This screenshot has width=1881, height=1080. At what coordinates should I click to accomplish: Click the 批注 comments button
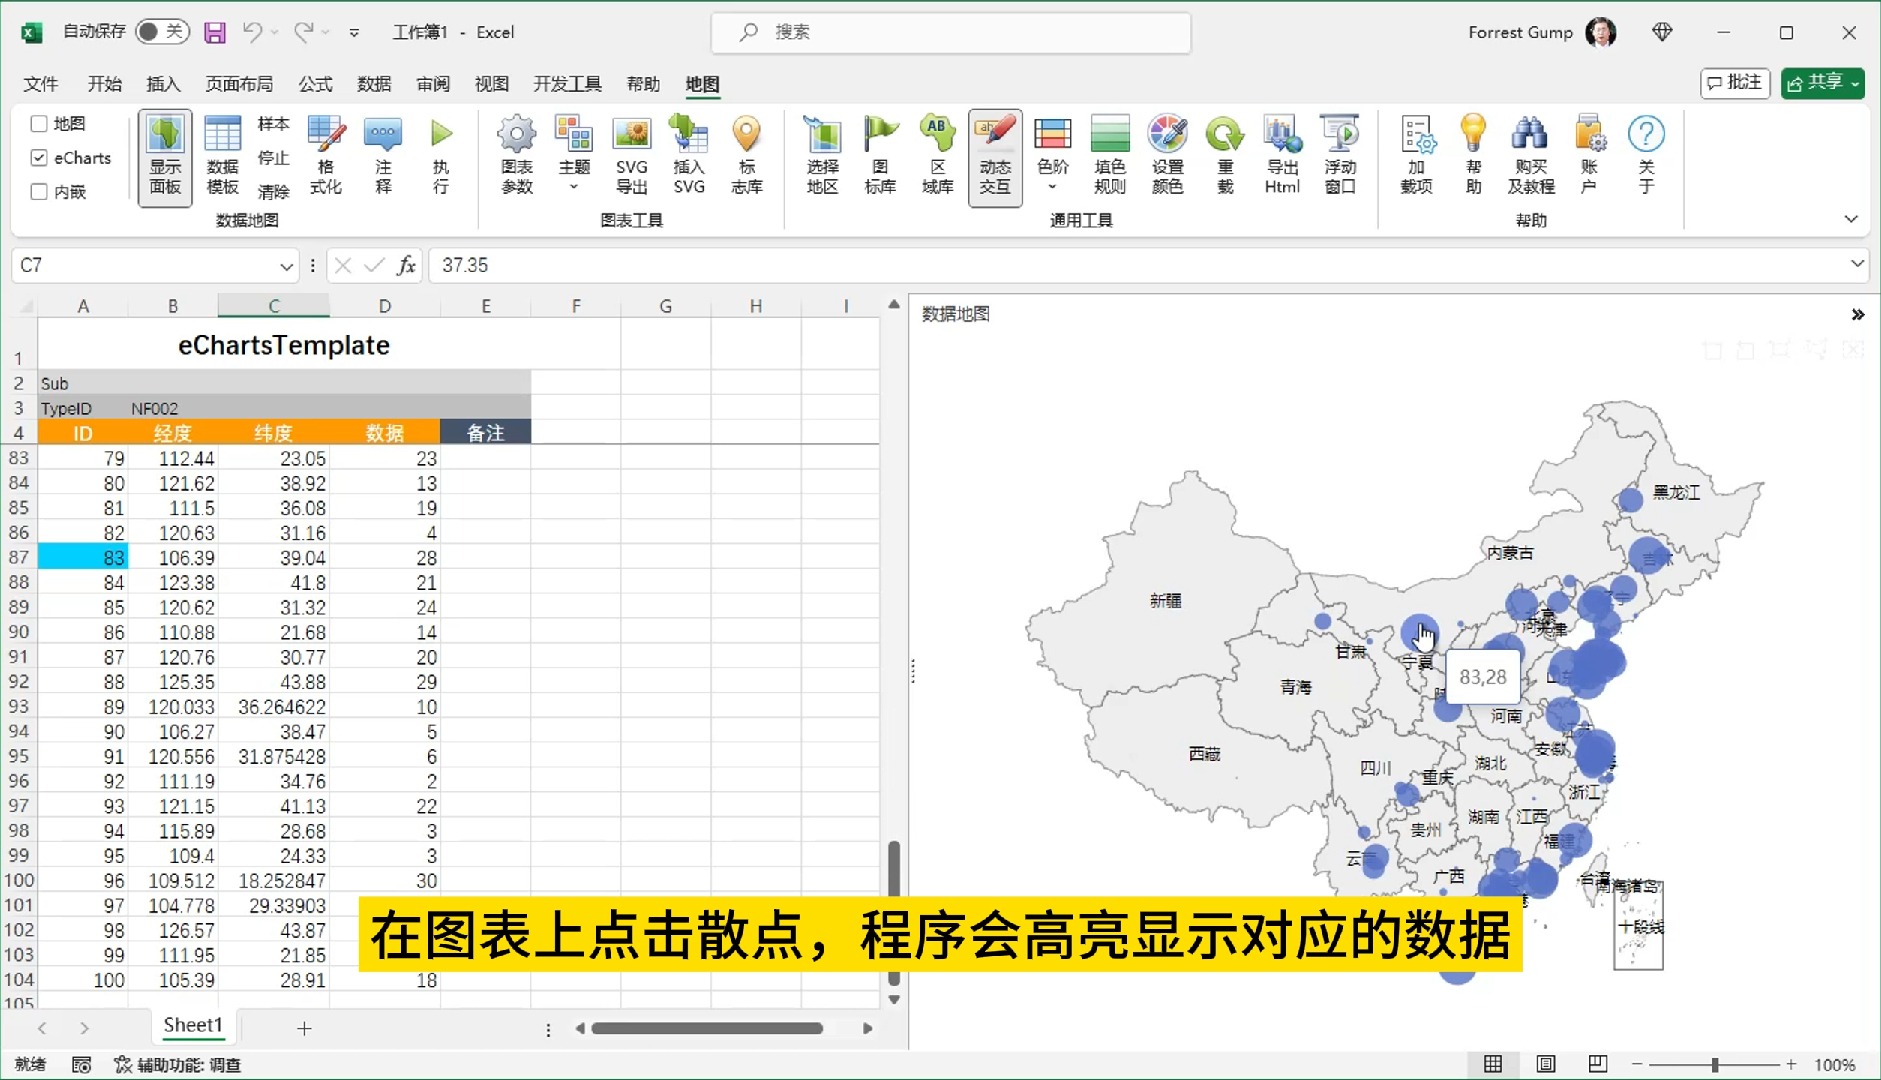click(x=1735, y=83)
